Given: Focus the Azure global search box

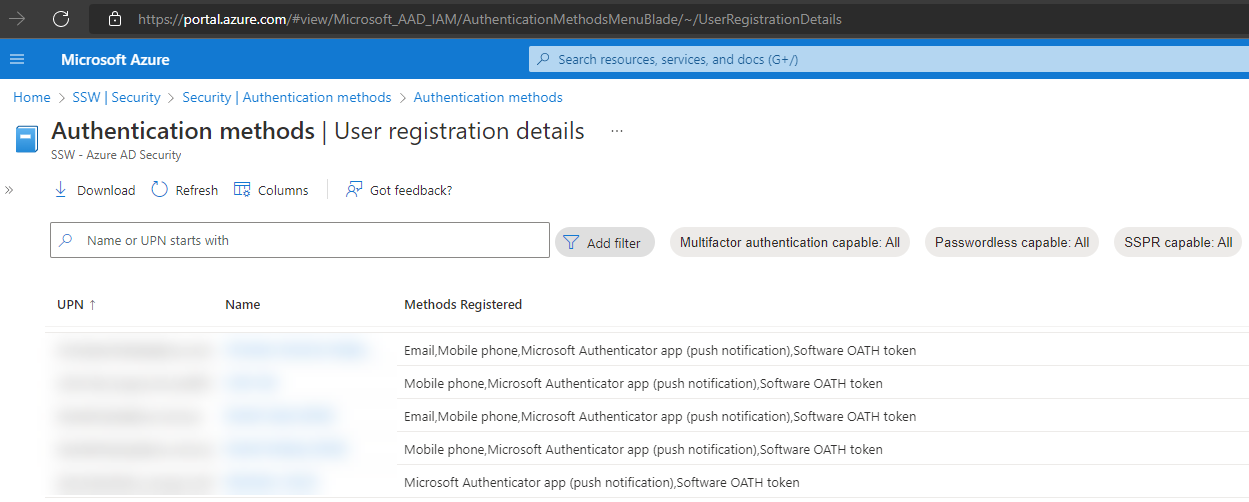Looking at the screenshot, I should click(x=885, y=59).
